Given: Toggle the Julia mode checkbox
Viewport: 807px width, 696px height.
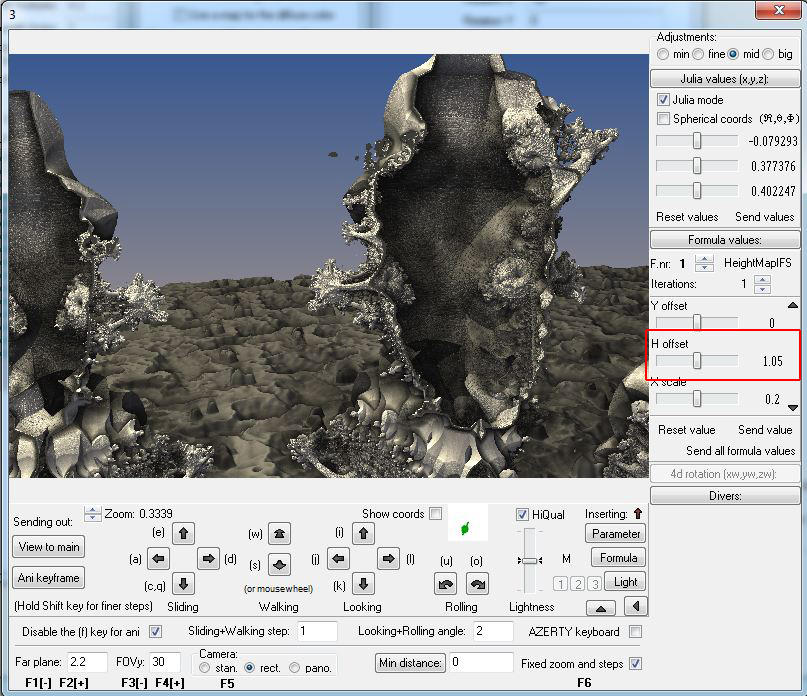Looking at the screenshot, I should click(663, 99).
